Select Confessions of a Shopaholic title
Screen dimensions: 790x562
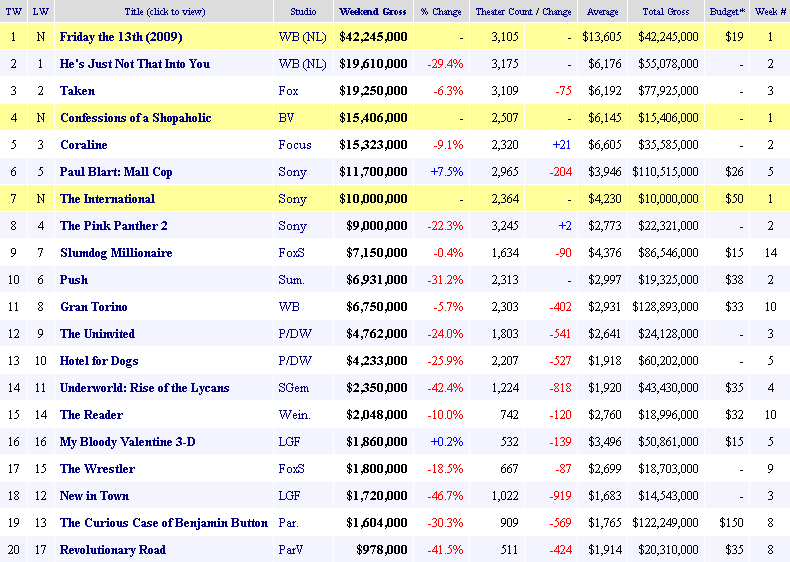pyautogui.click(x=135, y=118)
